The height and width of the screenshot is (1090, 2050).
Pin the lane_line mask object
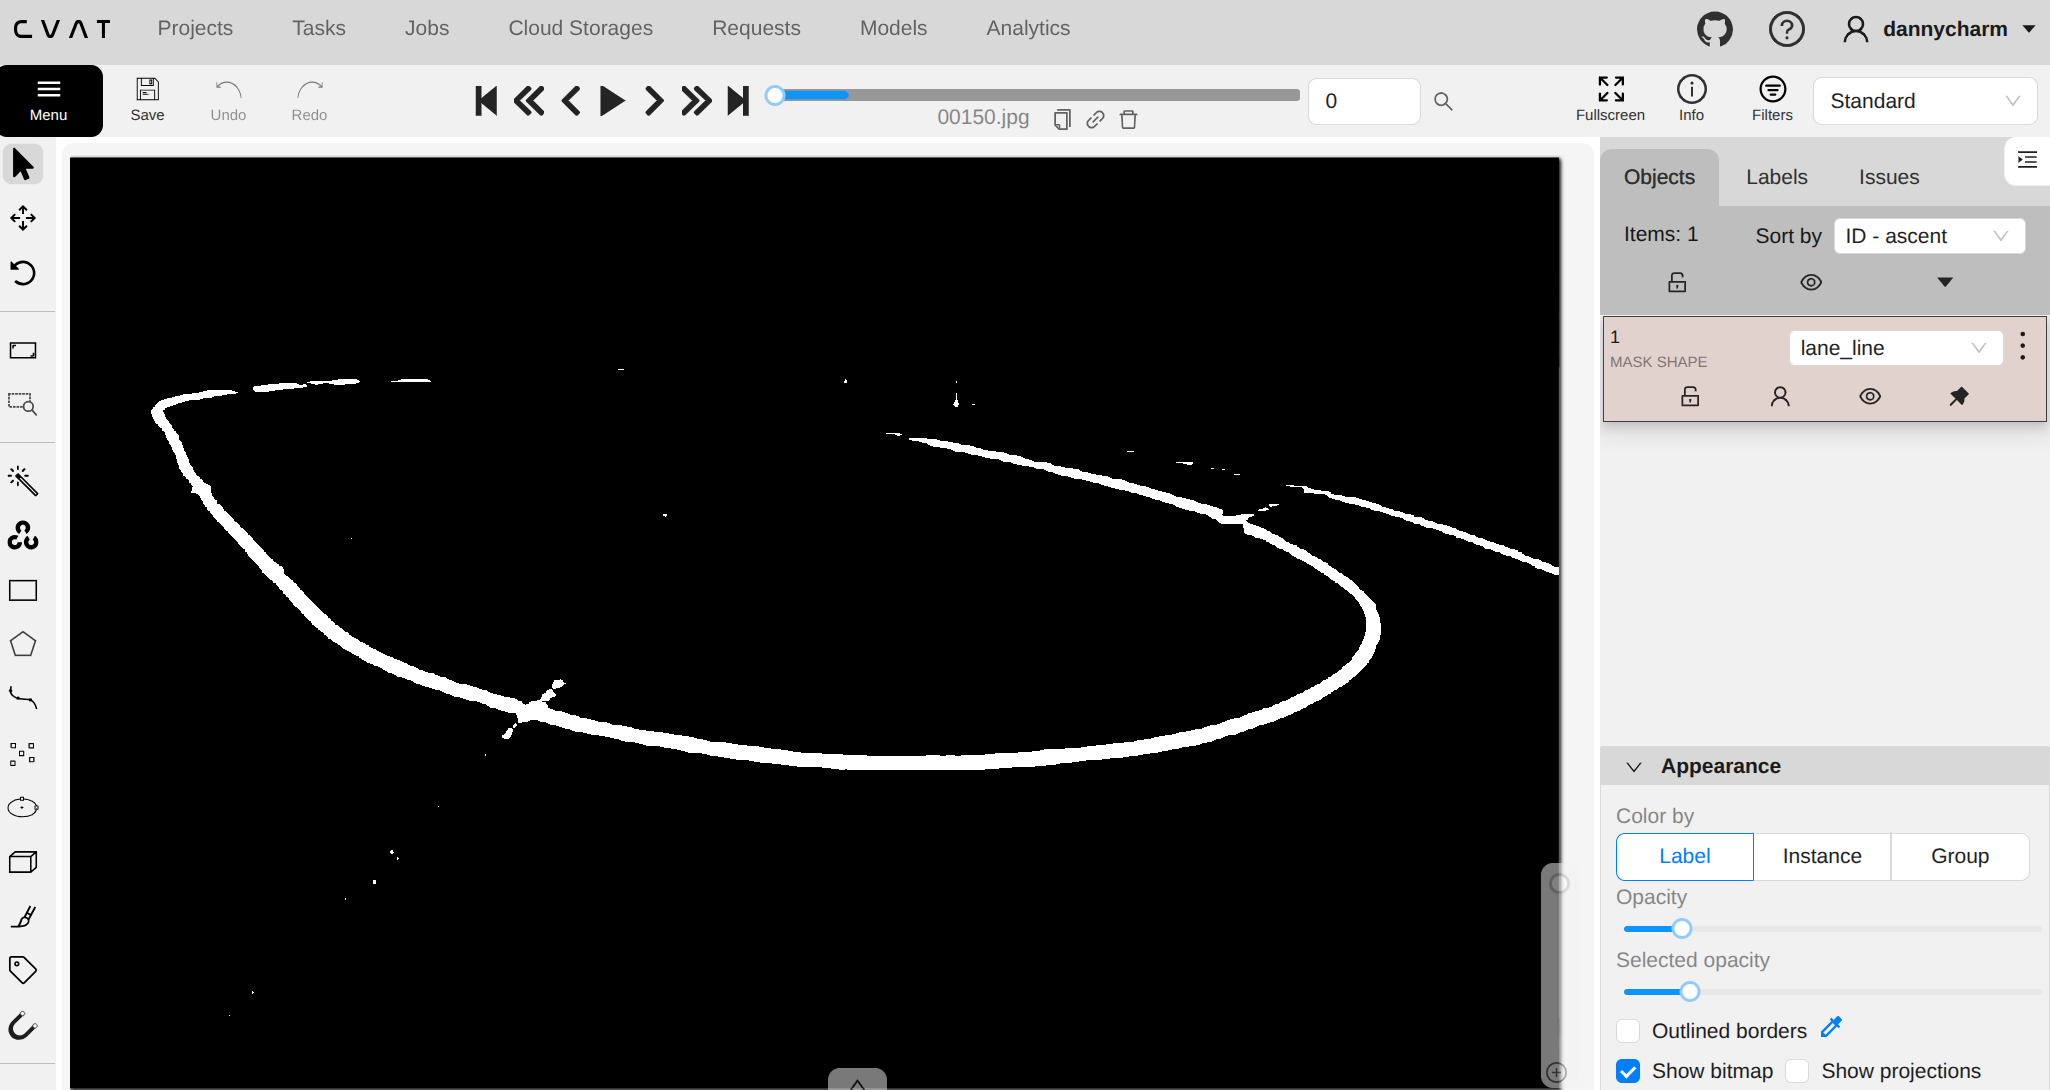pos(1958,397)
